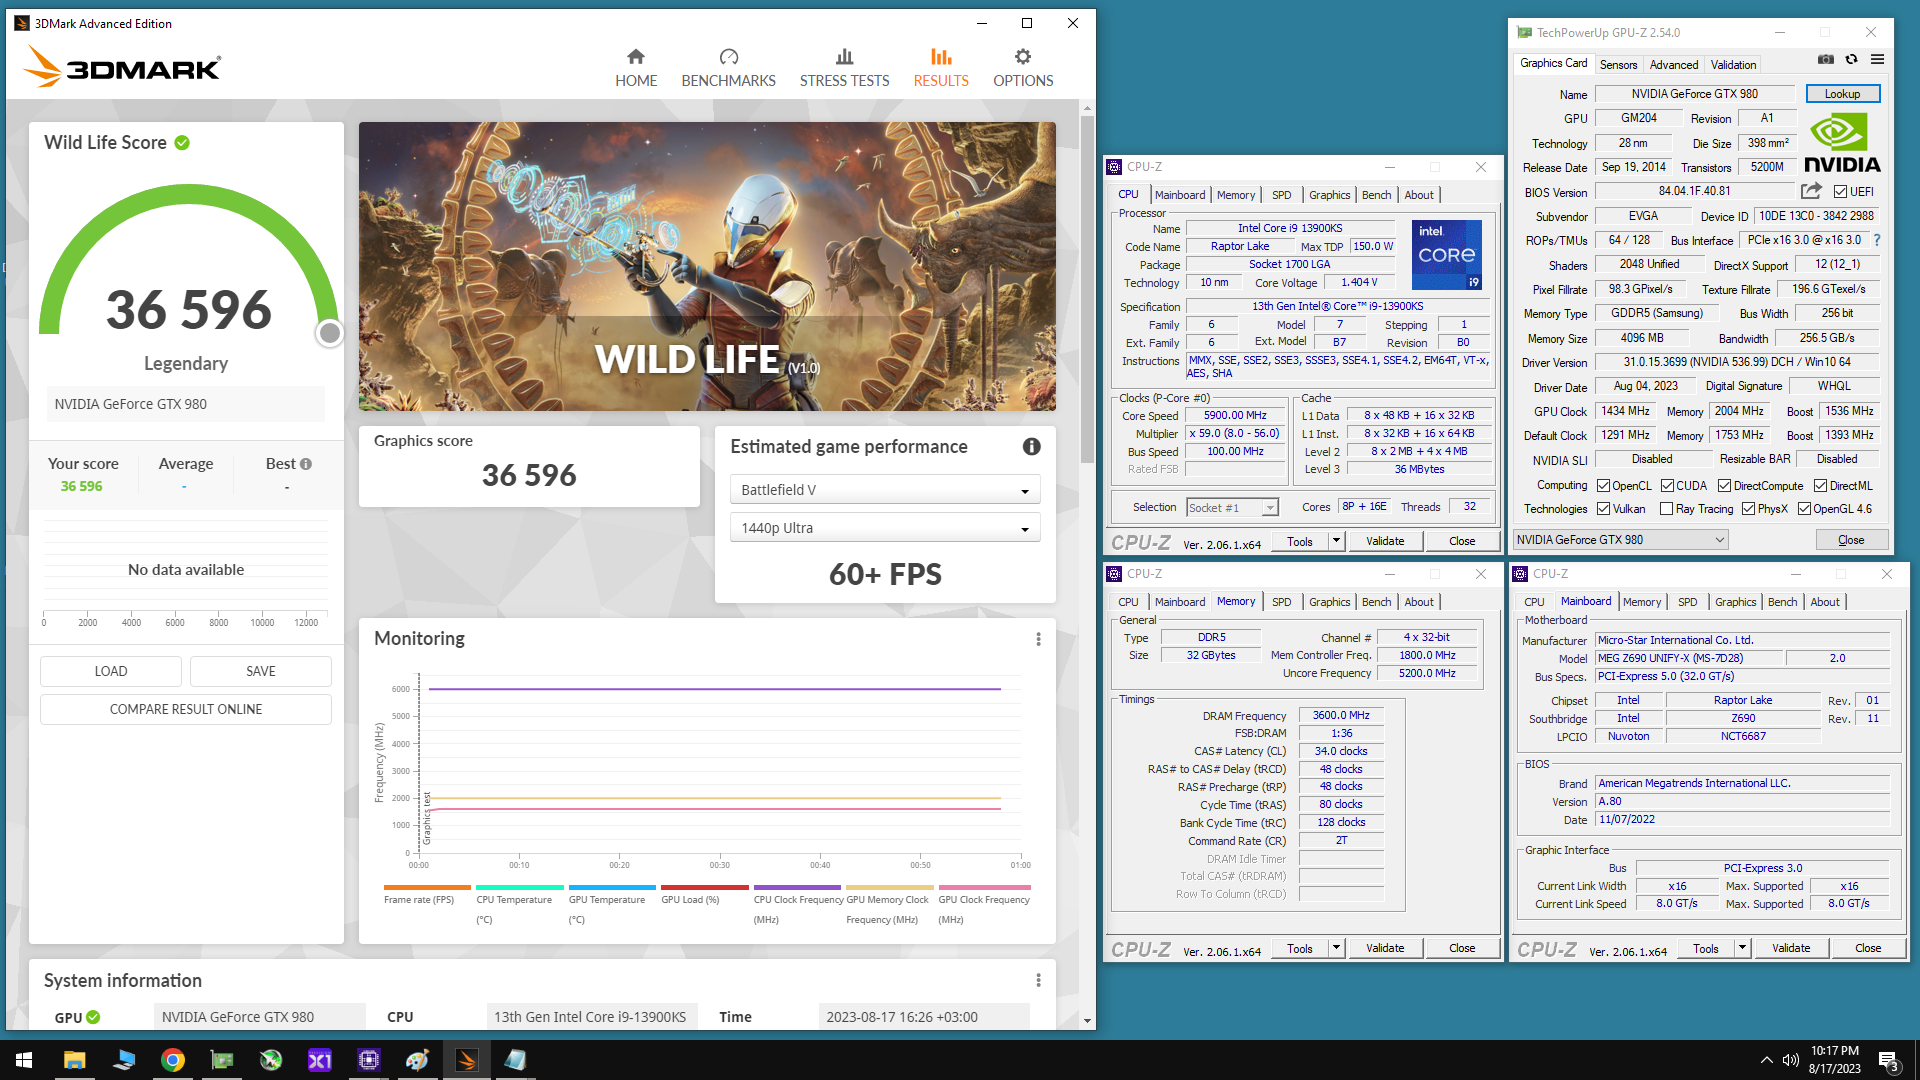The image size is (1920, 1080).
Task: Open the System information three-dot menu
Action: pos(1038,980)
